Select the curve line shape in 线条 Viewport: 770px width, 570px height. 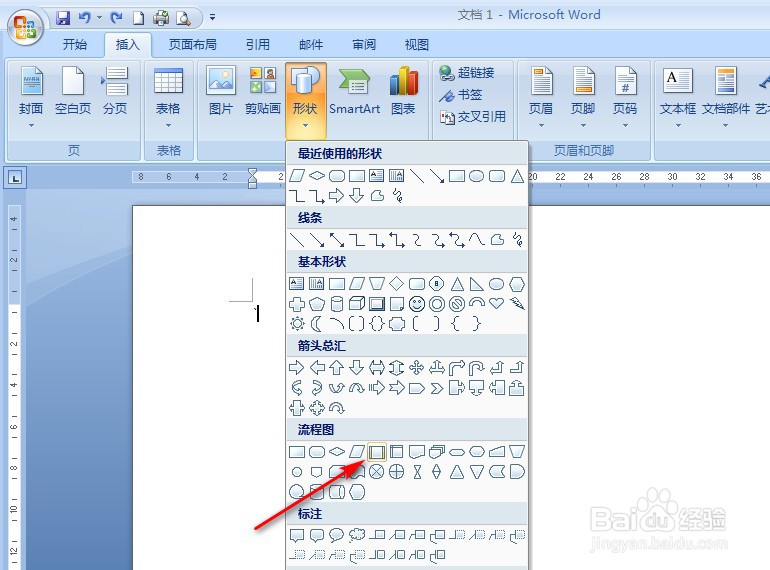477,240
